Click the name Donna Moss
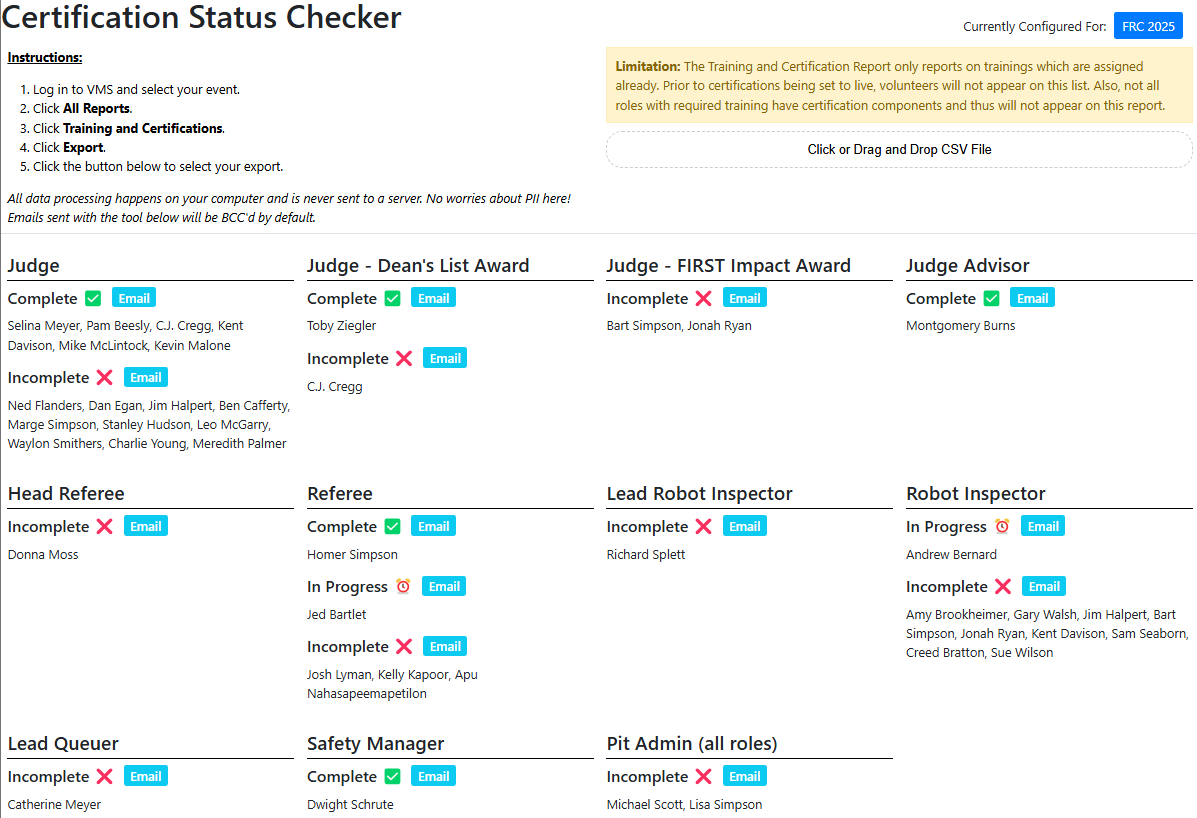The width and height of the screenshot is (1197, 818). click(43, 555)
